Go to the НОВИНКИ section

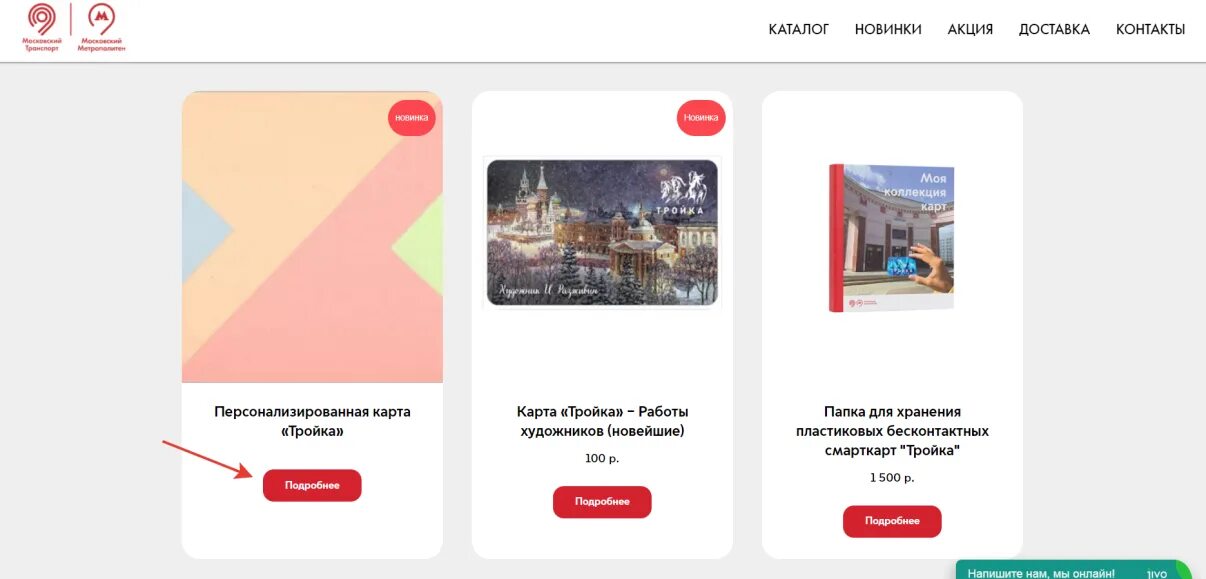pos(888,29)
